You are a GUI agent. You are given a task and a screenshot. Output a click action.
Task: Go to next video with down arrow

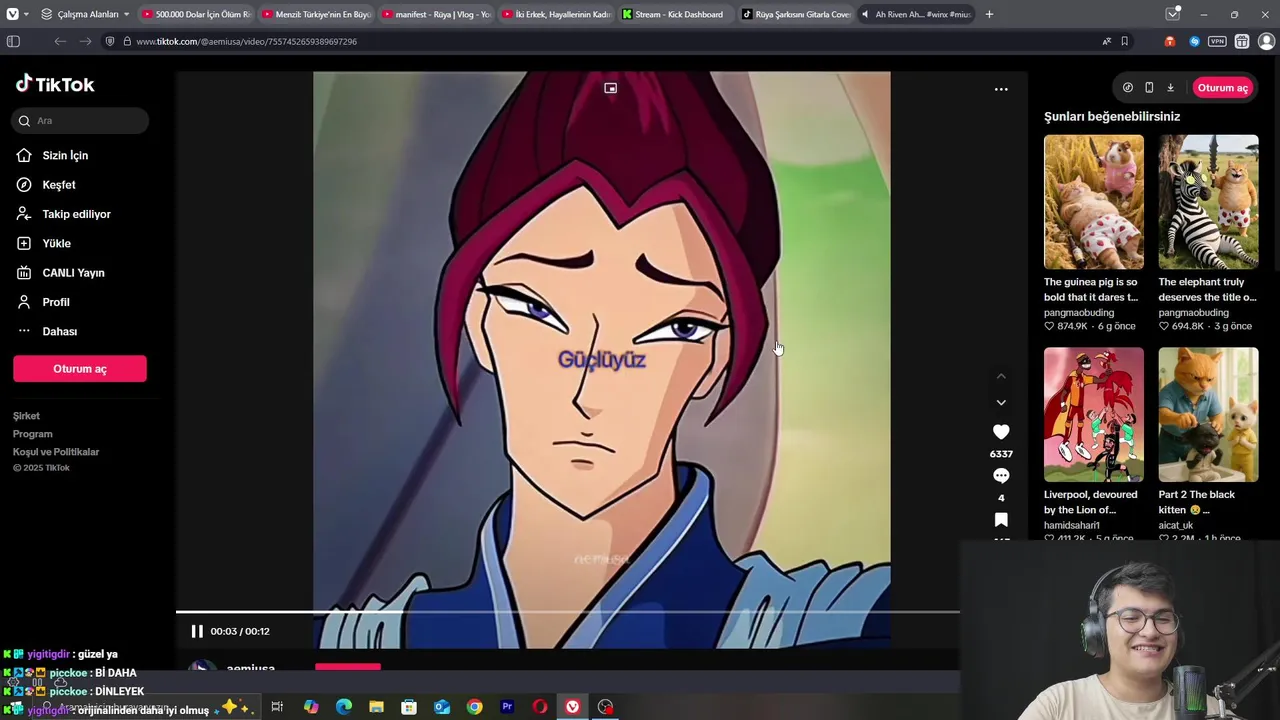click(1001, 402)
